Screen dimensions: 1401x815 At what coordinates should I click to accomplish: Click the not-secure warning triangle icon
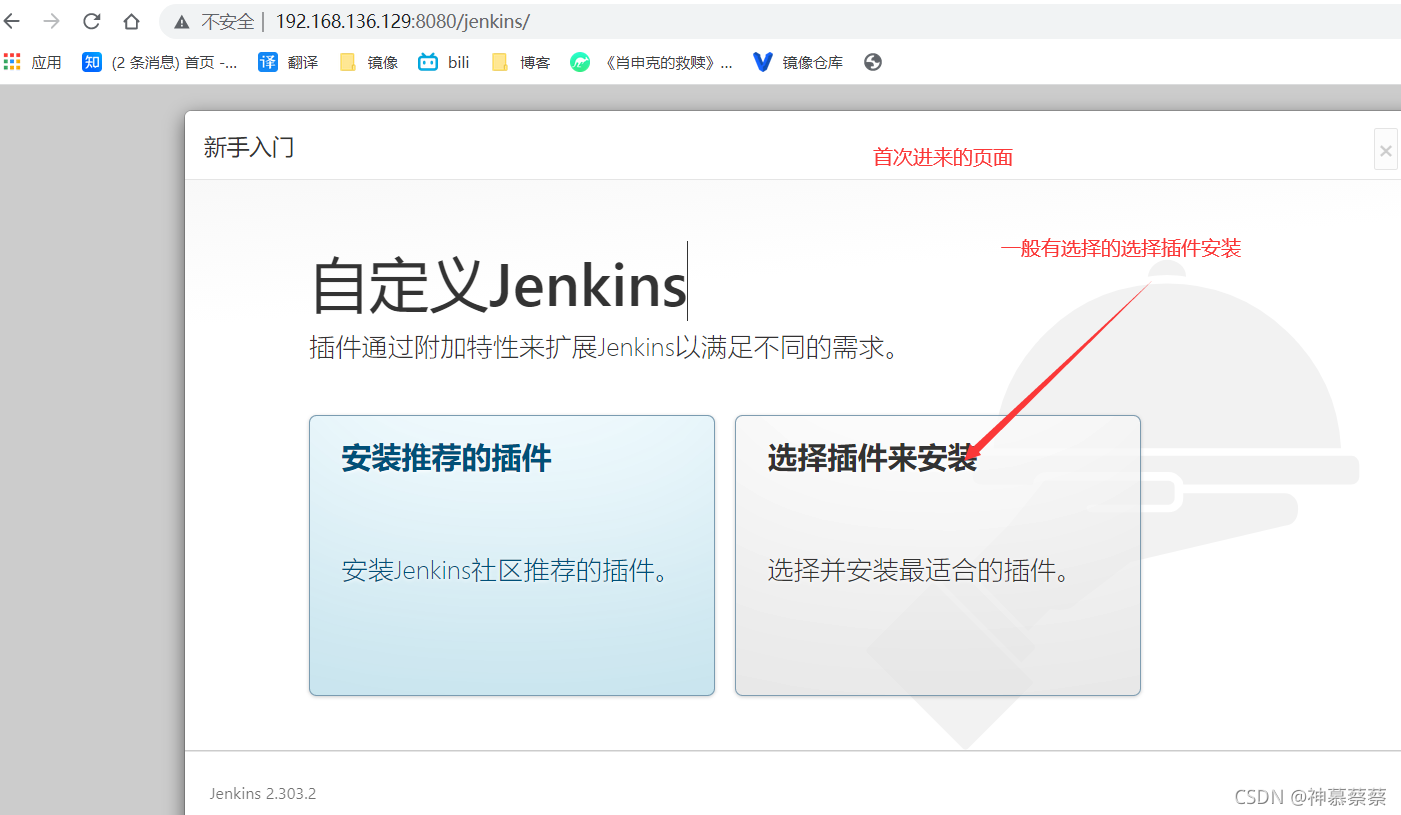182,21
